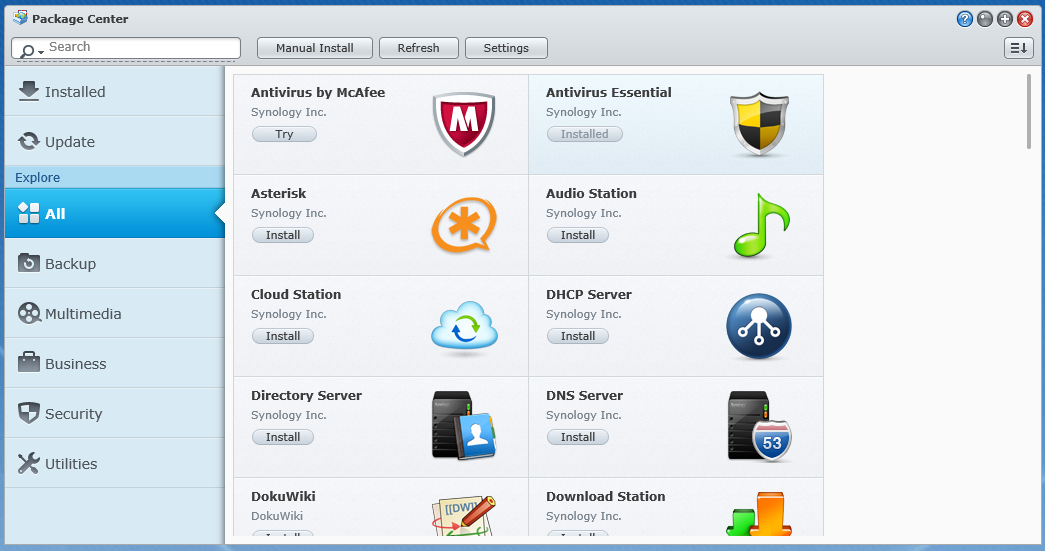The image size is (1045, 551).
Task: Click the sort order icon in toolbar
Action: click(x=1018, y=48)
